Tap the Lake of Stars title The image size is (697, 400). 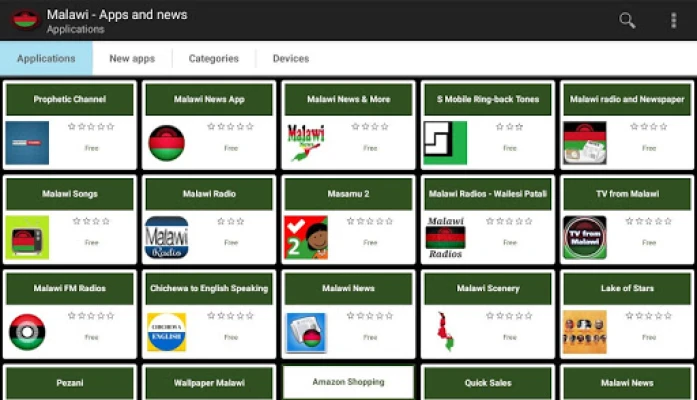[x=627, y=289]
